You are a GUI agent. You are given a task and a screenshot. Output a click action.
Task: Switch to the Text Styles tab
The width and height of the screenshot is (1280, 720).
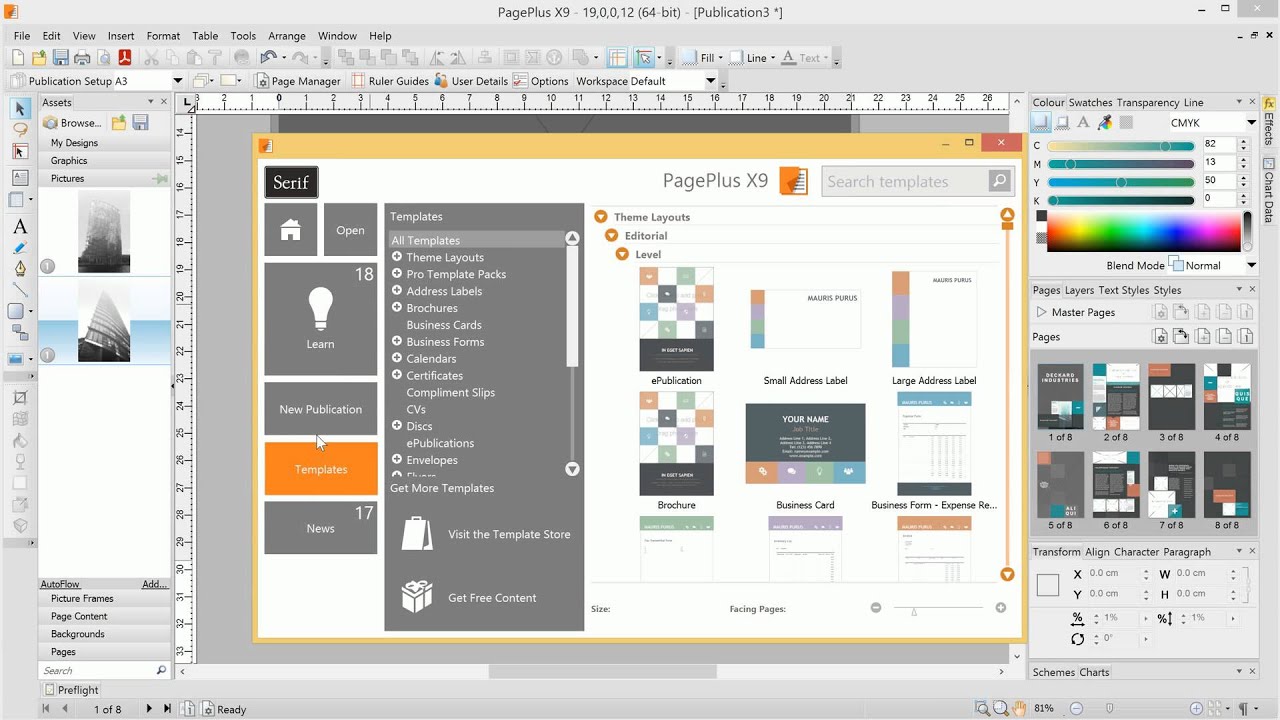(x=1124, y=290)
